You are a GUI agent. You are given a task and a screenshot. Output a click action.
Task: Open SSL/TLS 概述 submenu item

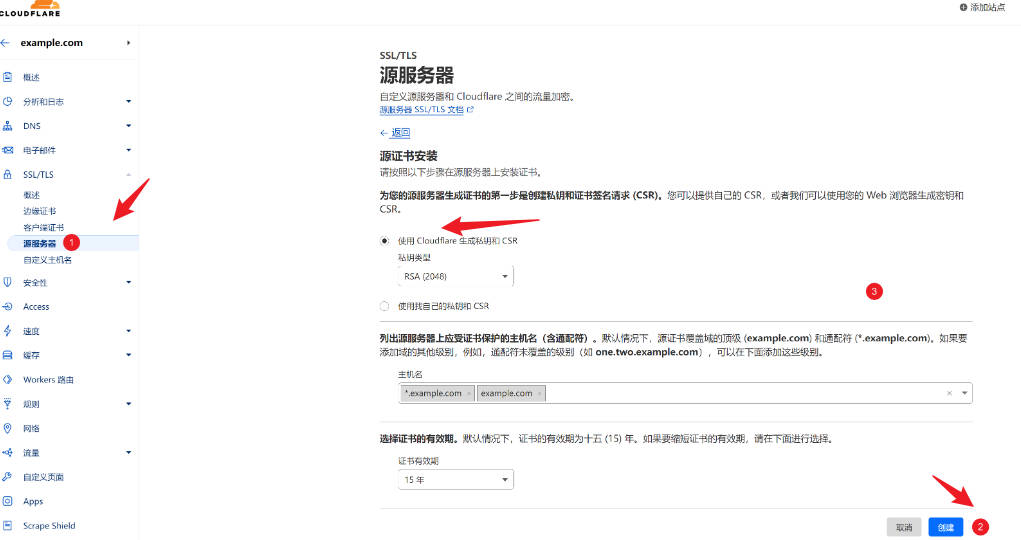pyautogui.click(x=31, y=195)
